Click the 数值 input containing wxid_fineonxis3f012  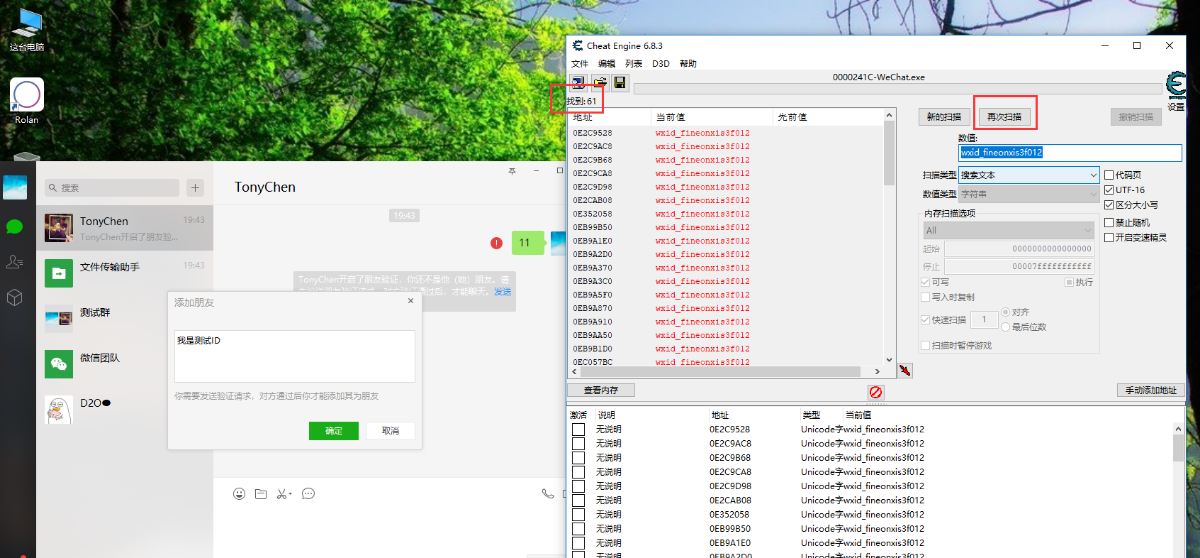(x=1070, y=153)
